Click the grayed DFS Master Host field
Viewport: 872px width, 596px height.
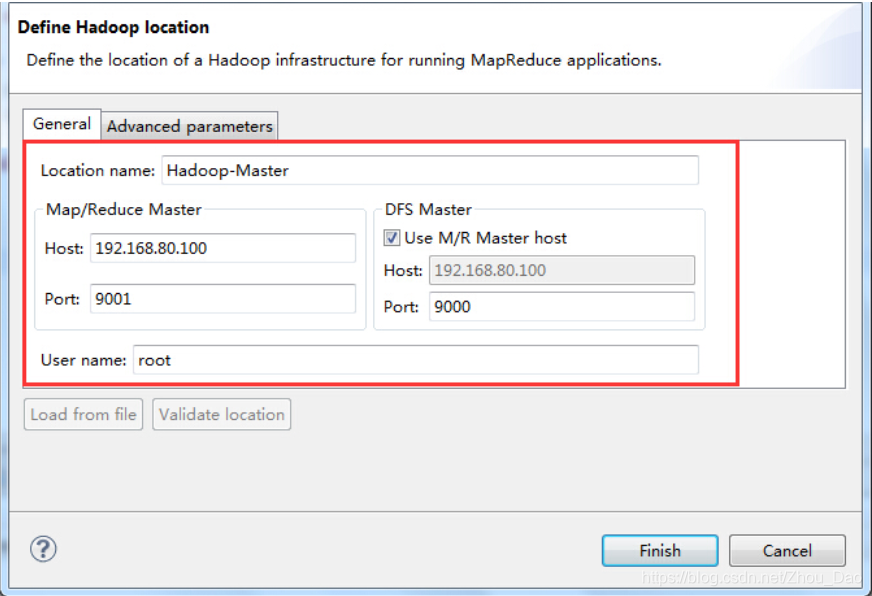tap(560, 270)
